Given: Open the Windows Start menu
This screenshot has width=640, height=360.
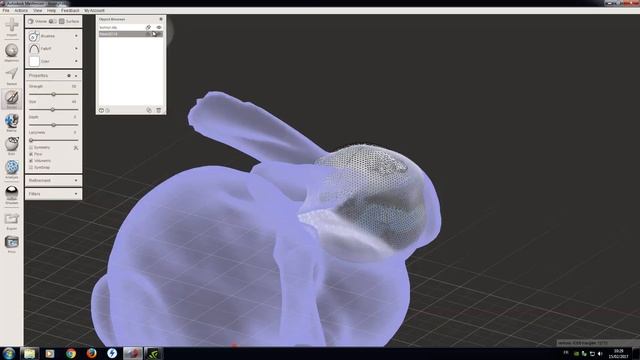Looking at the screenshot, I should click(x=9, y=353).
